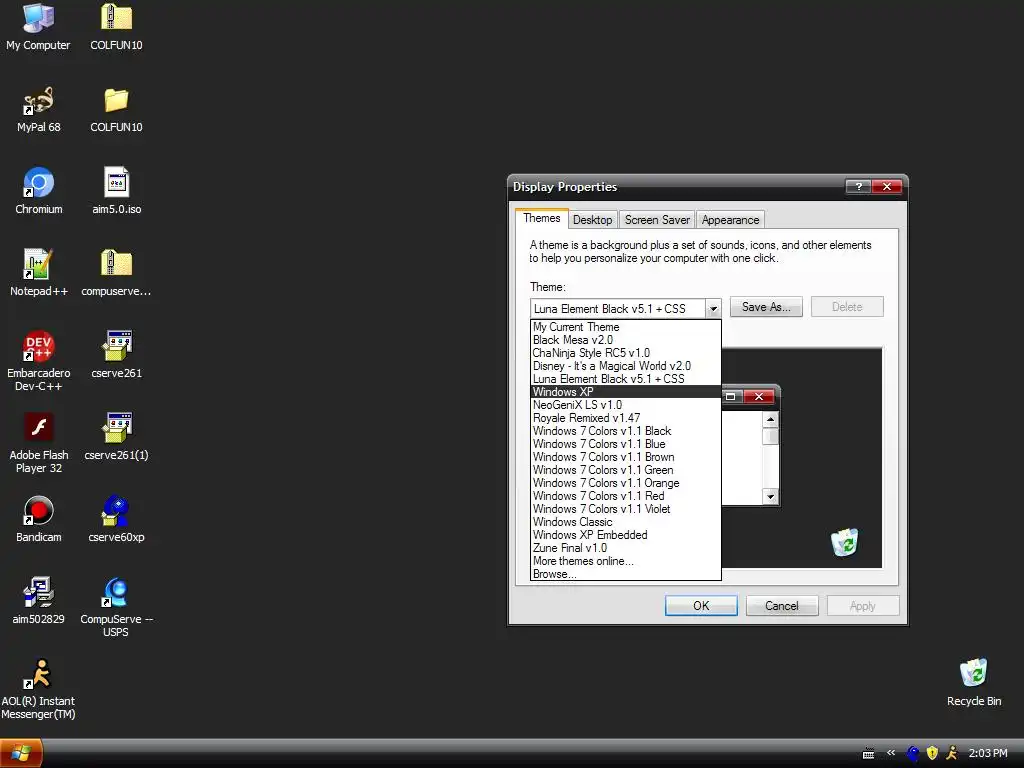Select the aim5.0.iso file icon
Viewport: 1024px width, 768px height.
point(116,191)
